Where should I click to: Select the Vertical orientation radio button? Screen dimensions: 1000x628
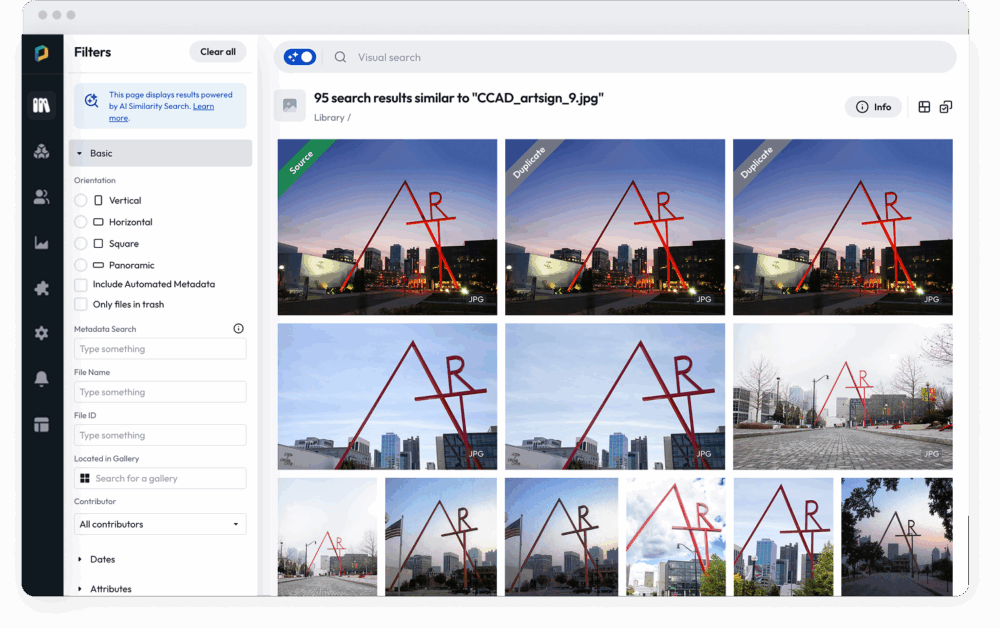pos(80,200)
